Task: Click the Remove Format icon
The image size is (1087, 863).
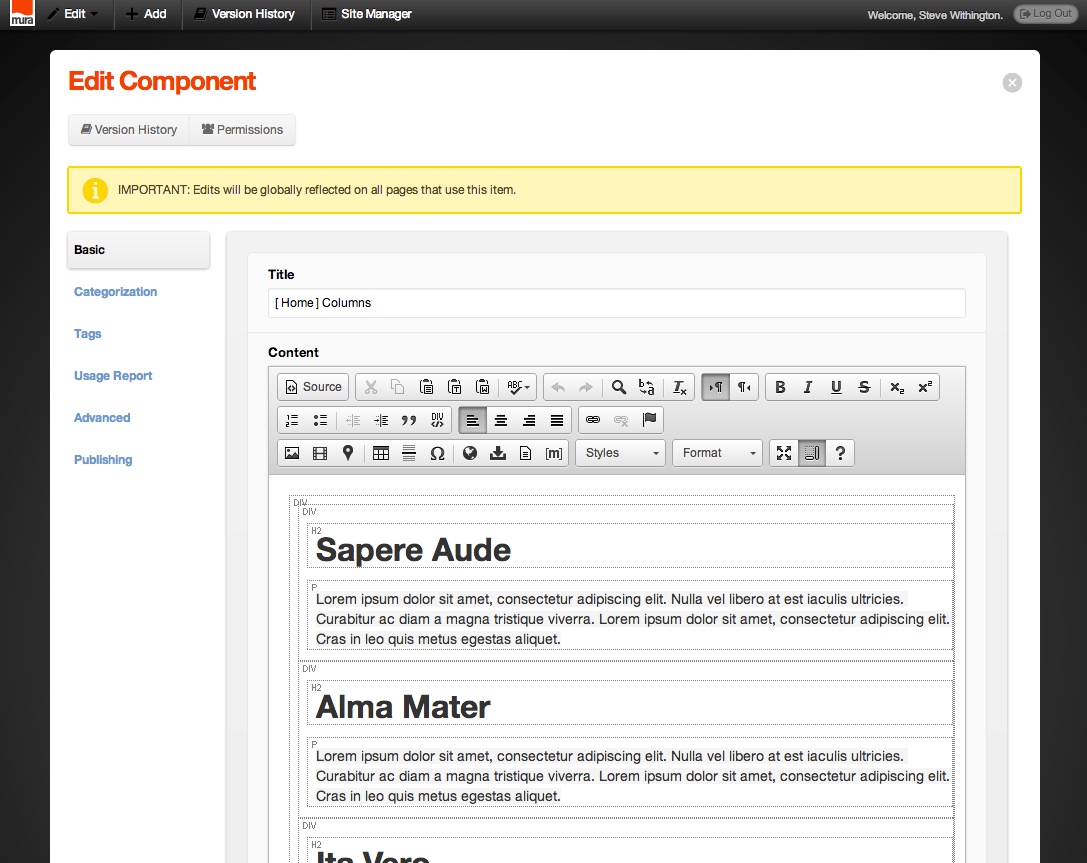Action: [x=679, y=387]
